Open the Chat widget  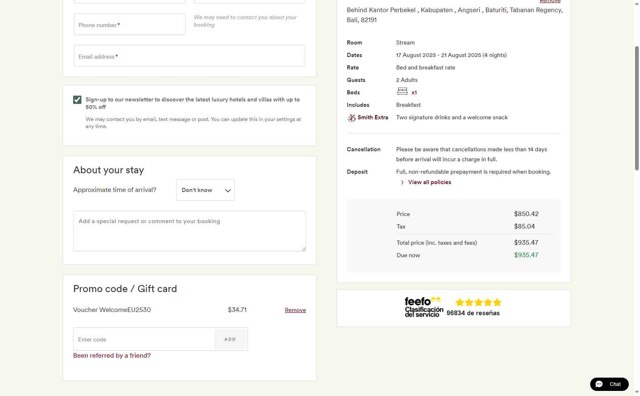tap(609, 384)
